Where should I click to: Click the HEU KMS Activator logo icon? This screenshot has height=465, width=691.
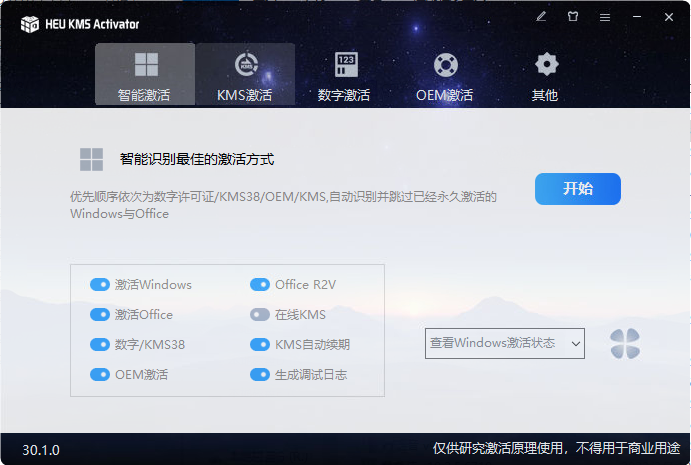tap(30, 23)
